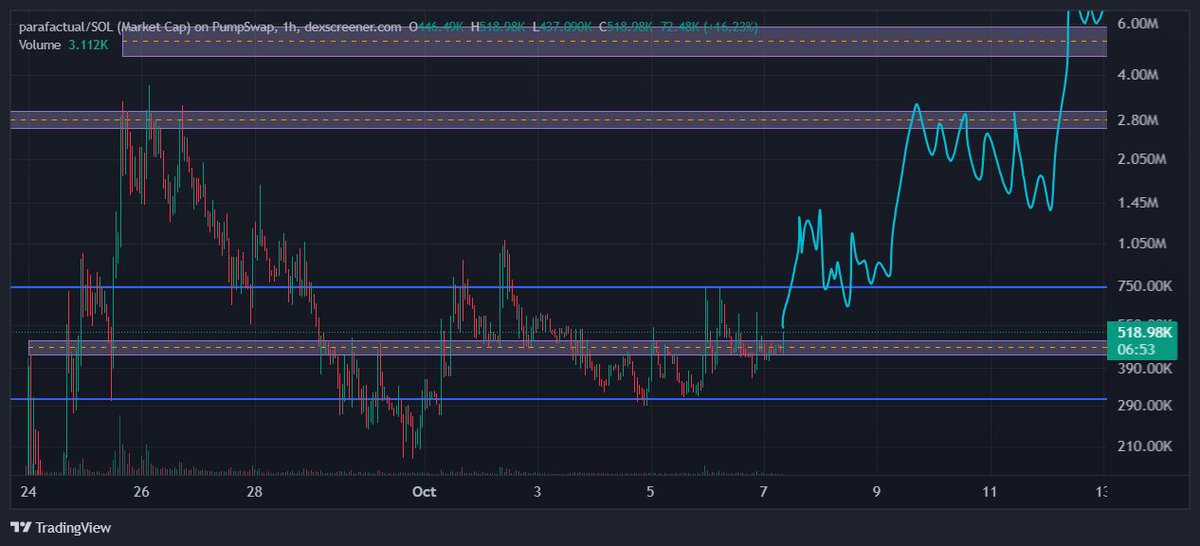Image resolution: width=1200 pixels, height=546 pixels.
Task: Click the 2.80M price axis label
Action: pyautogui.click(x=1137, y=120)
